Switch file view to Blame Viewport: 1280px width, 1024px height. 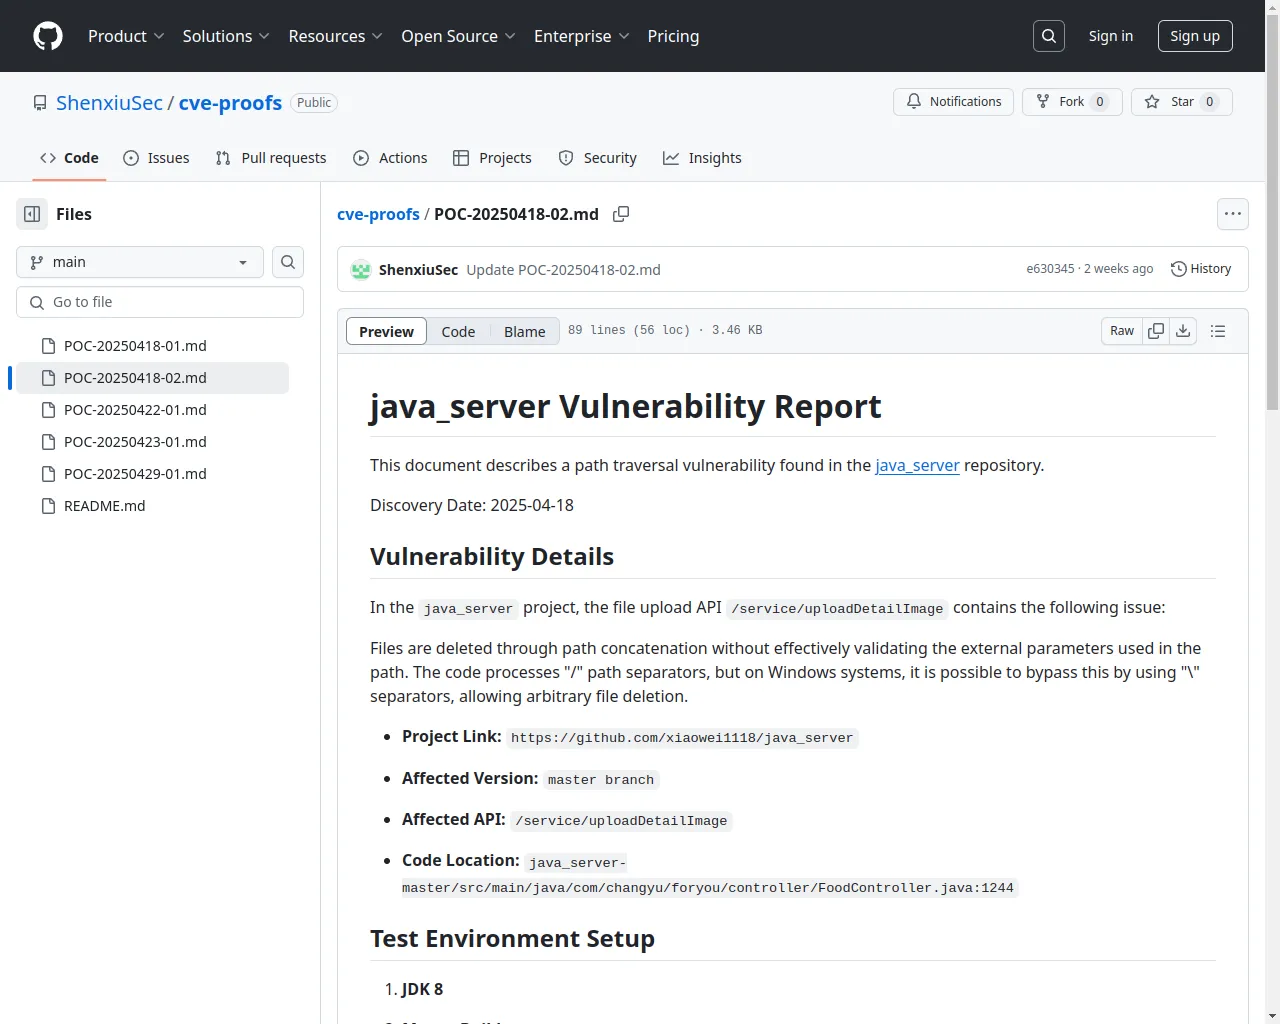[x=524, y=331]
